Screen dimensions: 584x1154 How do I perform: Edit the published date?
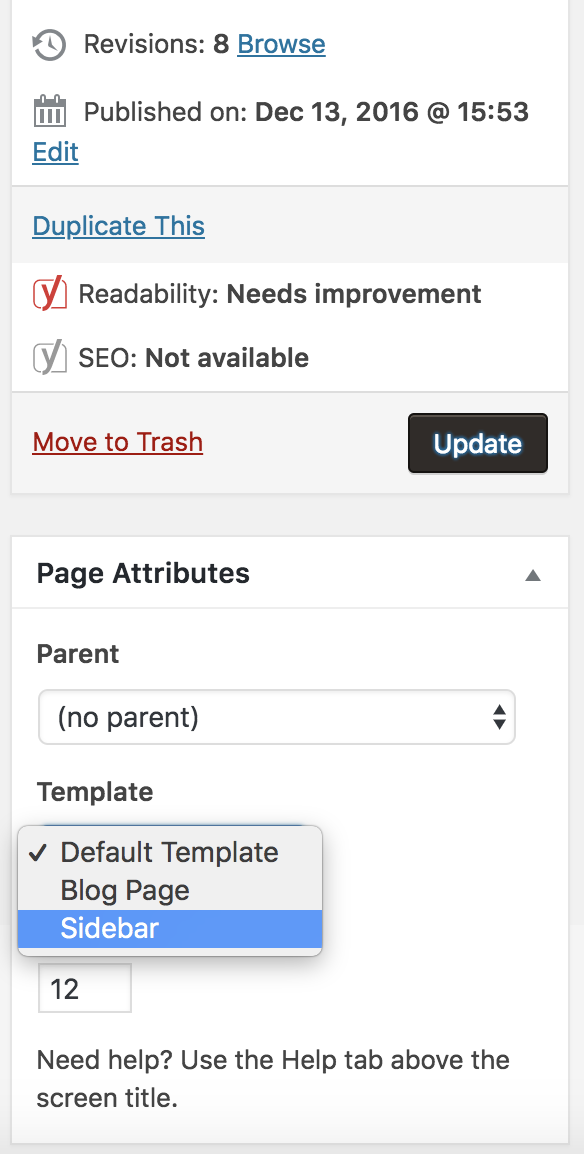click(55, 152)
